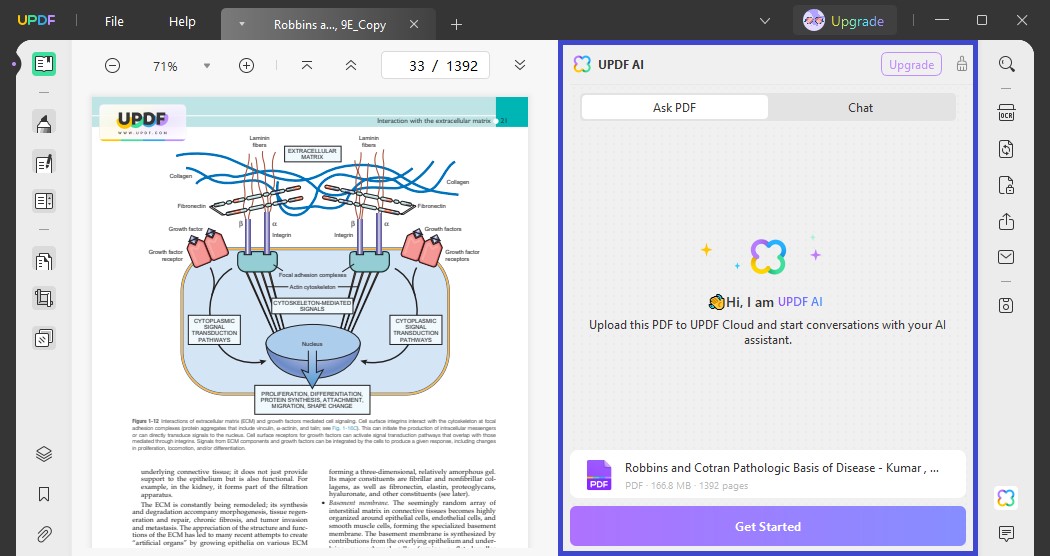Image resolution: width=1050 pixels, height=556 pixels.
Task: Show the Bookmarks panel
Action: [44, 494]
